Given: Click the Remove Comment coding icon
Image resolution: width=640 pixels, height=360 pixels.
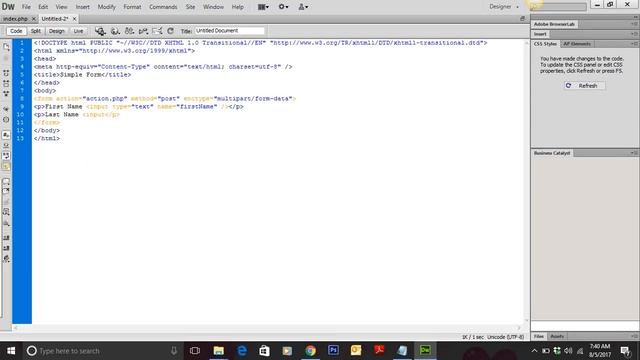Looking at the screenshot, I should (6, 191).
